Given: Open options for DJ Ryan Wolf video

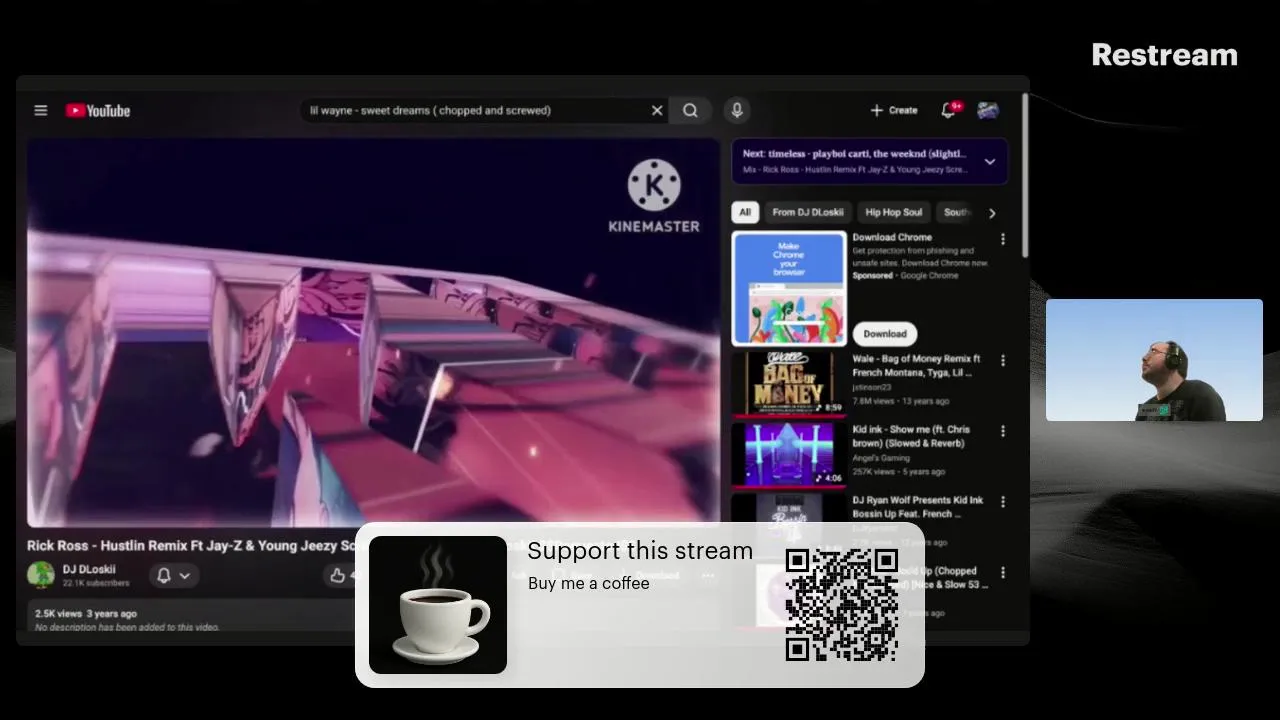Looking at the screenshot, I should [x=1003, y=502].
